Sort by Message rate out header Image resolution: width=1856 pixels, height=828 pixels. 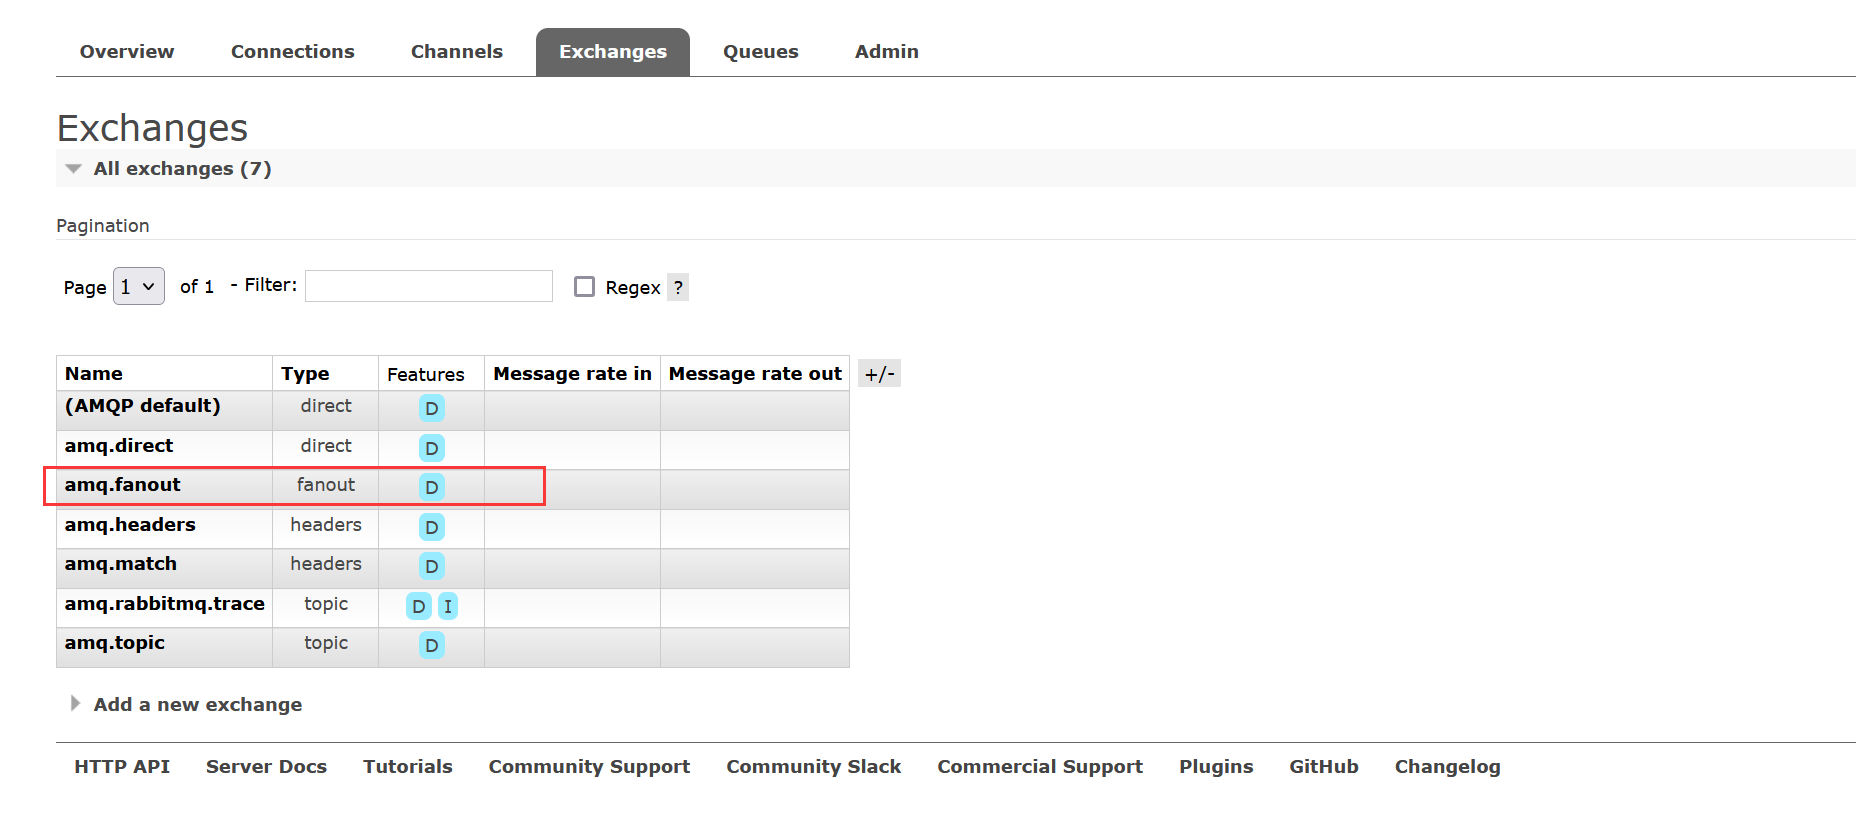[755, 373]
